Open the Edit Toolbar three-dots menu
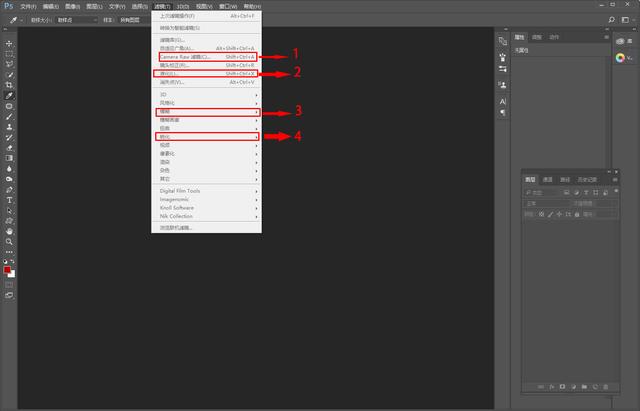 point(9,252)
